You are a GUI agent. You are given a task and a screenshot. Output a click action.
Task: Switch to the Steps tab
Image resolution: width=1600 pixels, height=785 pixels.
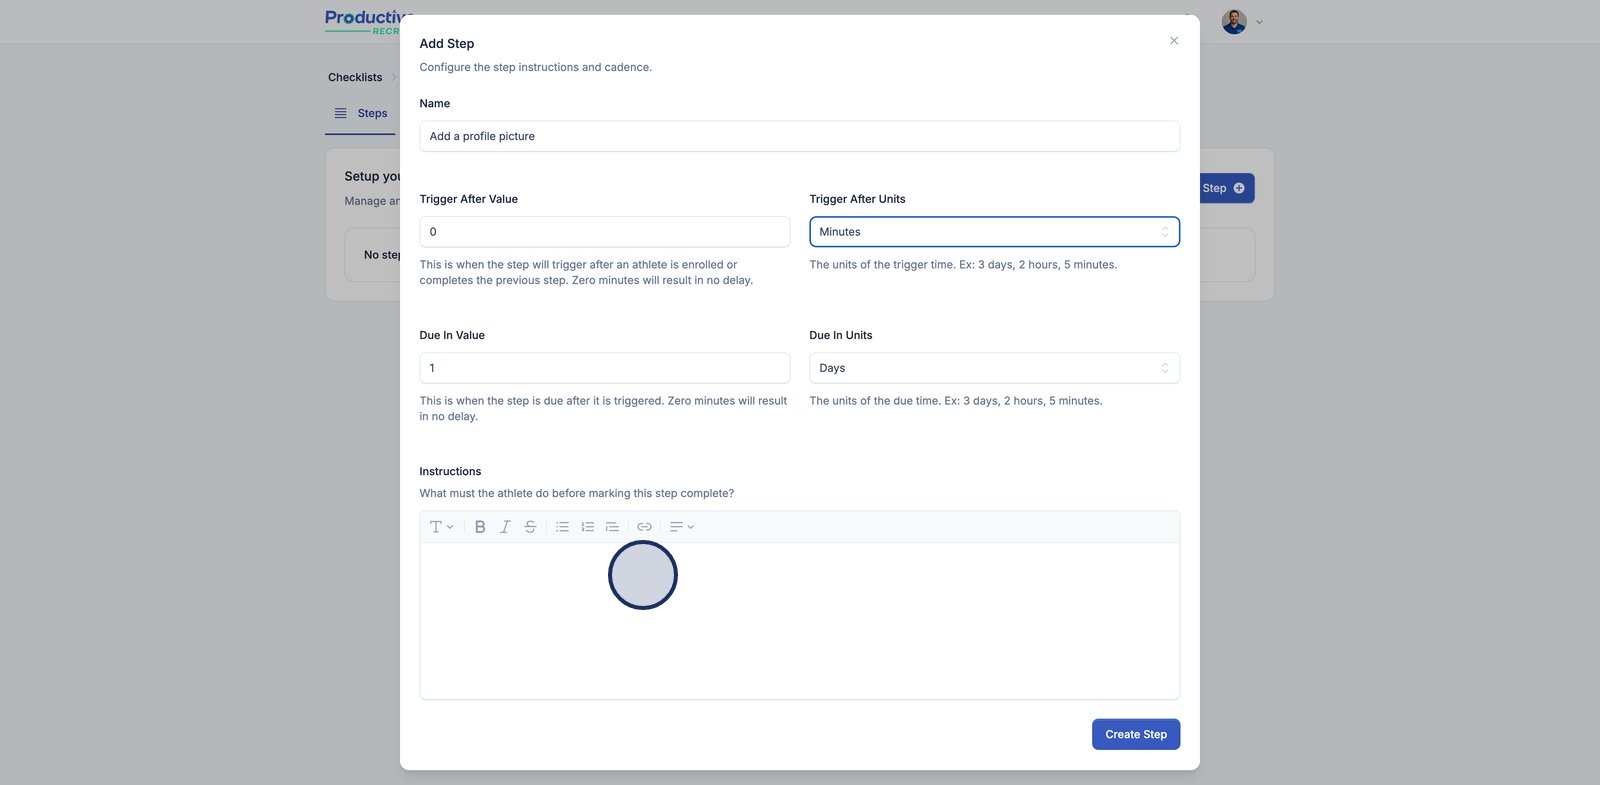pos(361,114)
